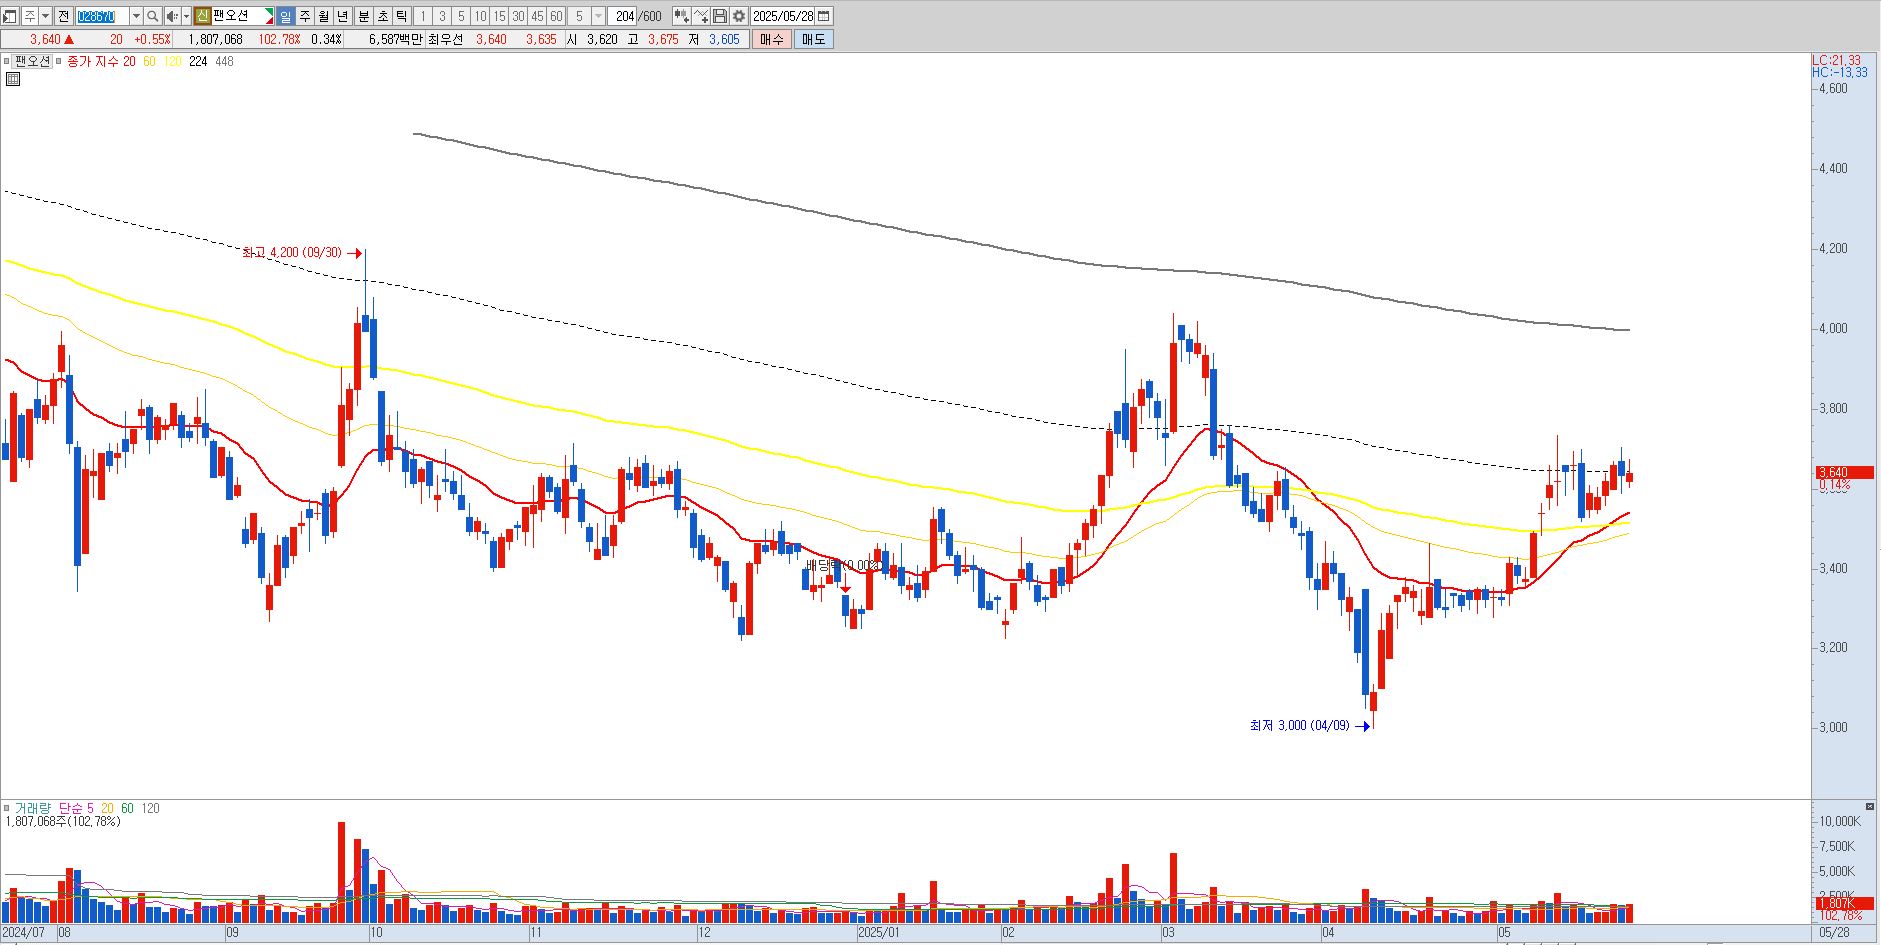Click the speaker sound icon in toolbar
The image size is (1881, 945).
[172, 16]
